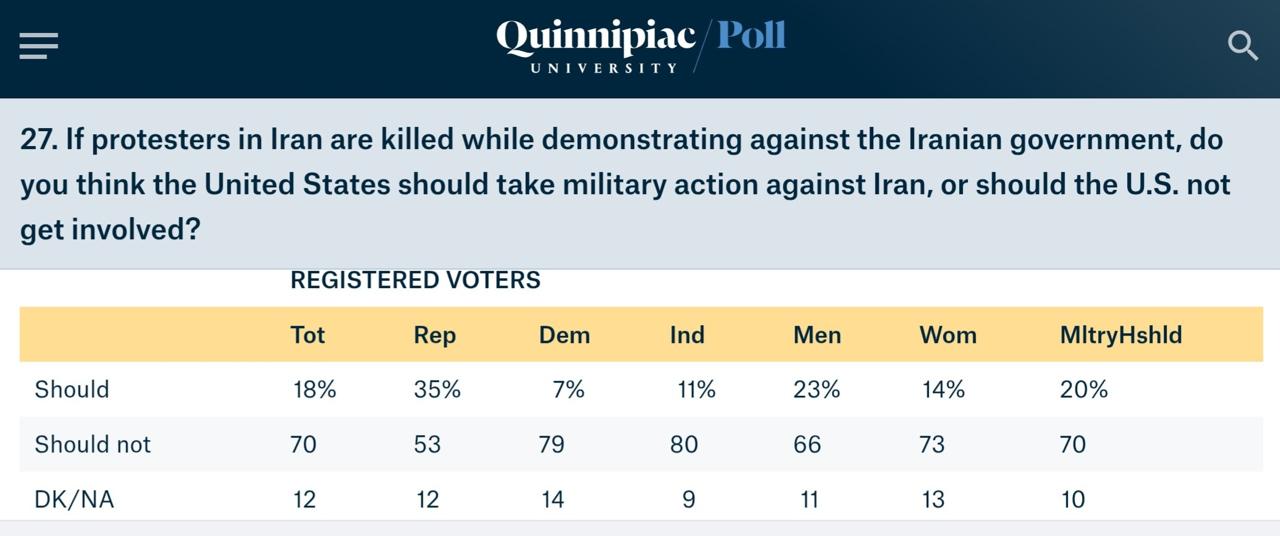Click the Wom column header
Screen dimensions: 1280x536
pyautogui.click(x=948, y=335)
